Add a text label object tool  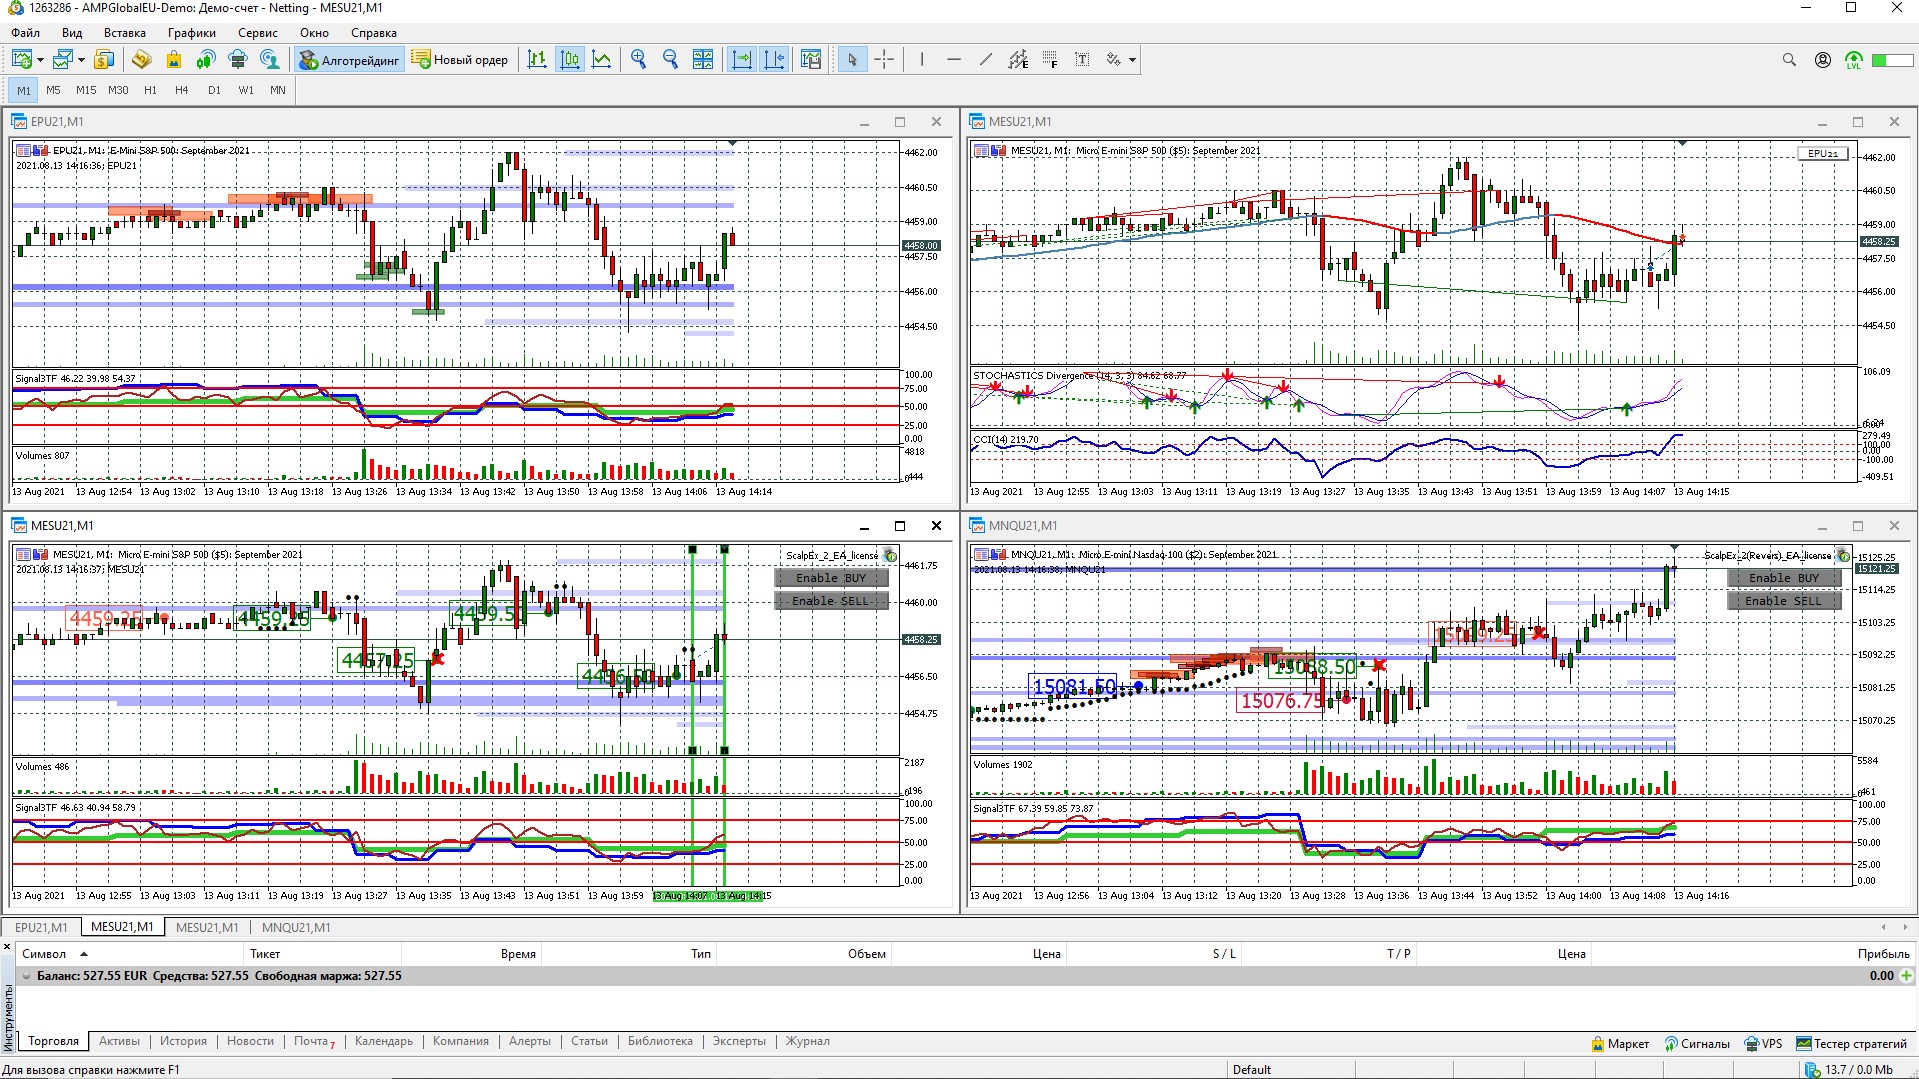click(x=1082, y=60)
